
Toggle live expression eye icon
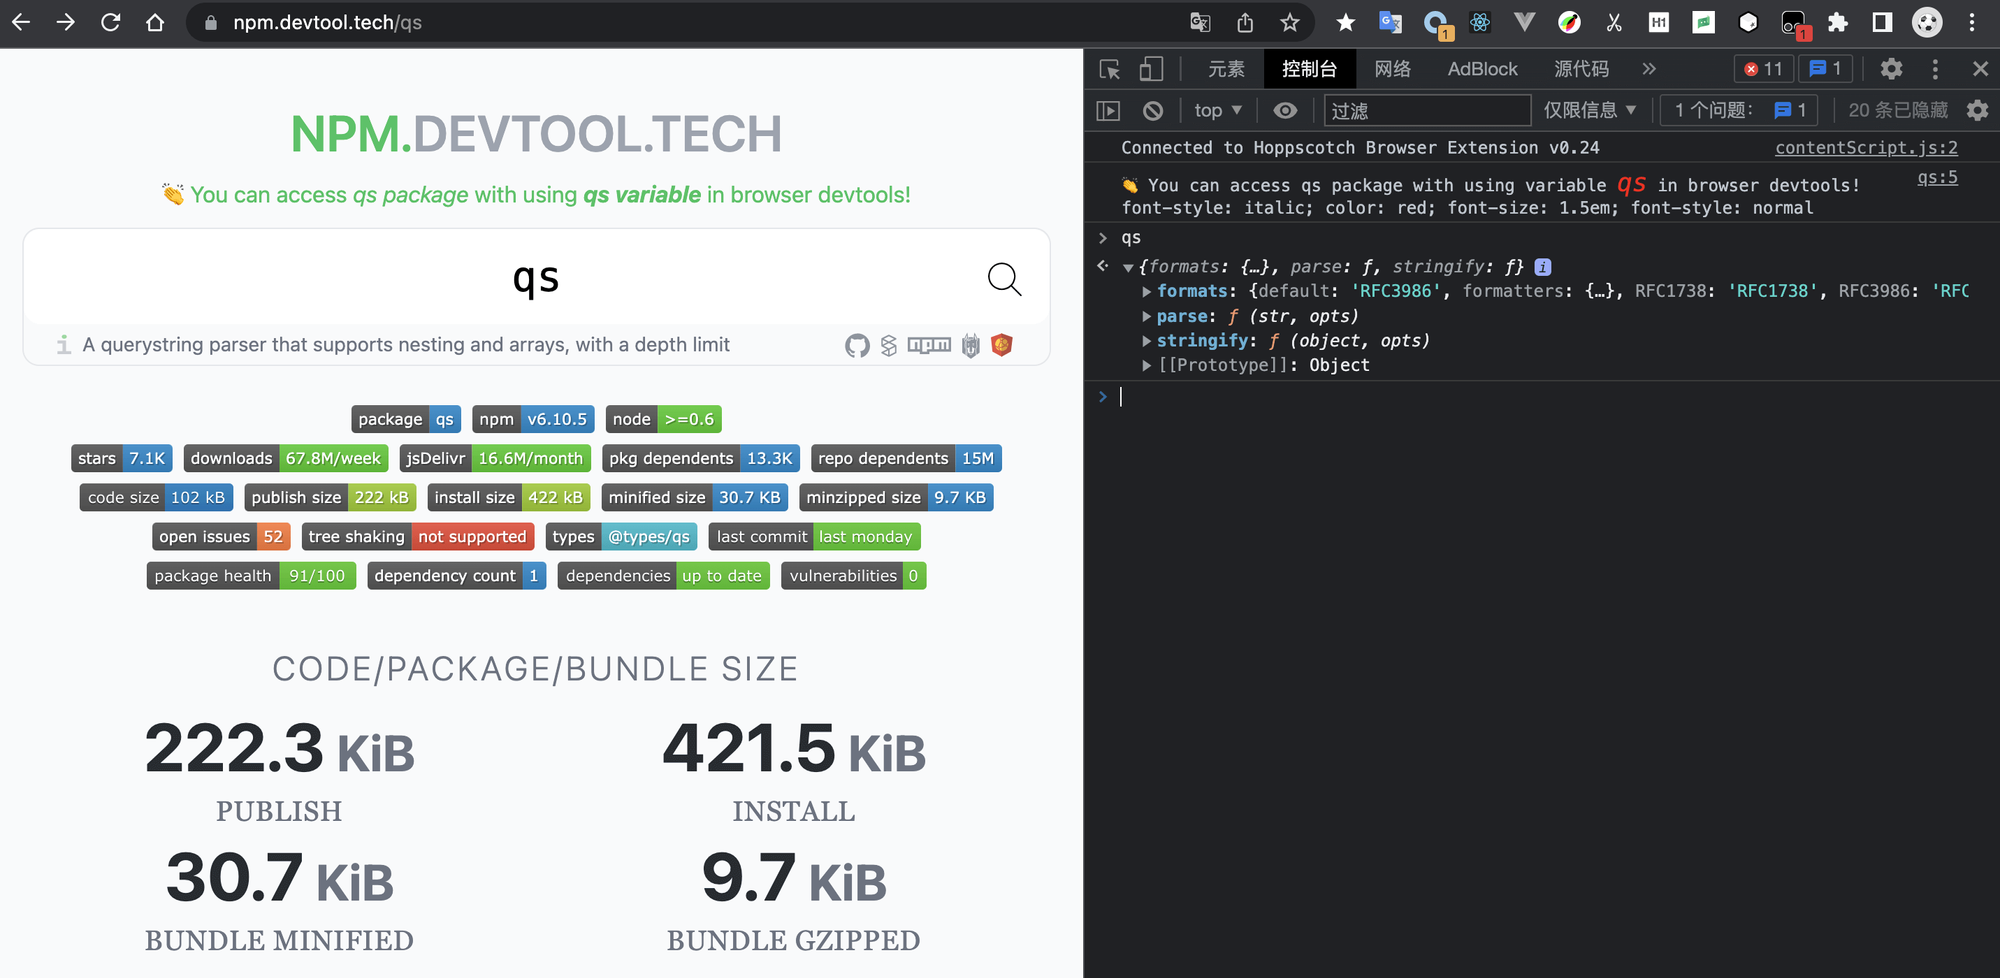click(1285, 110)
